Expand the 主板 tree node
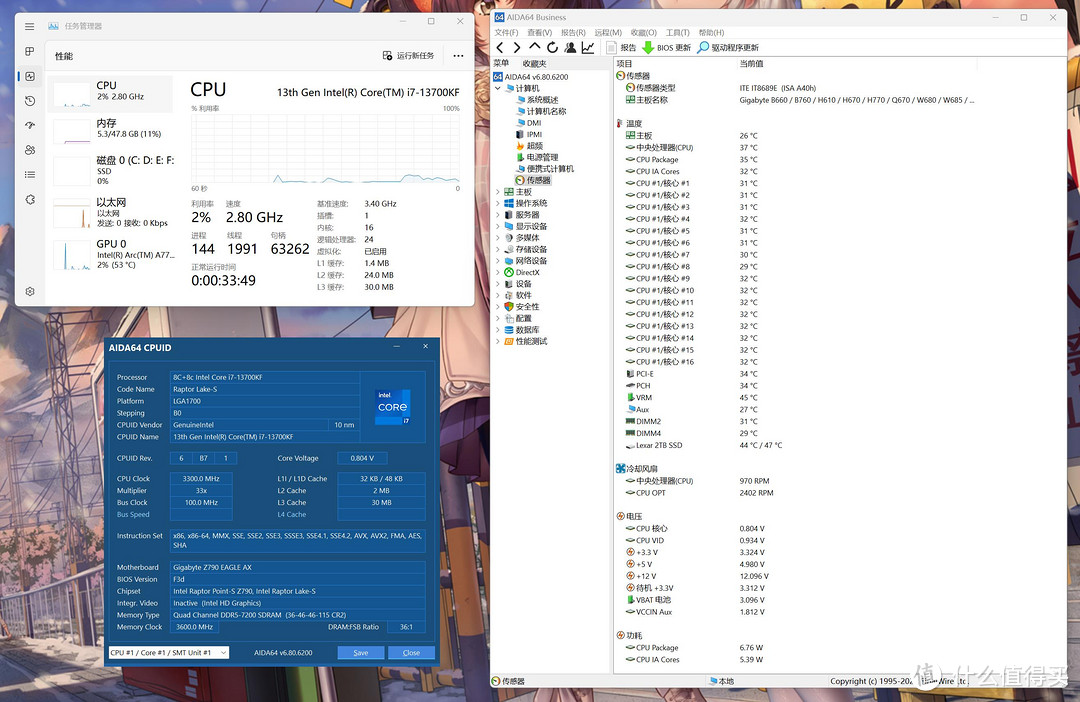The image size is (1080, 702). (x=499, y=192)
